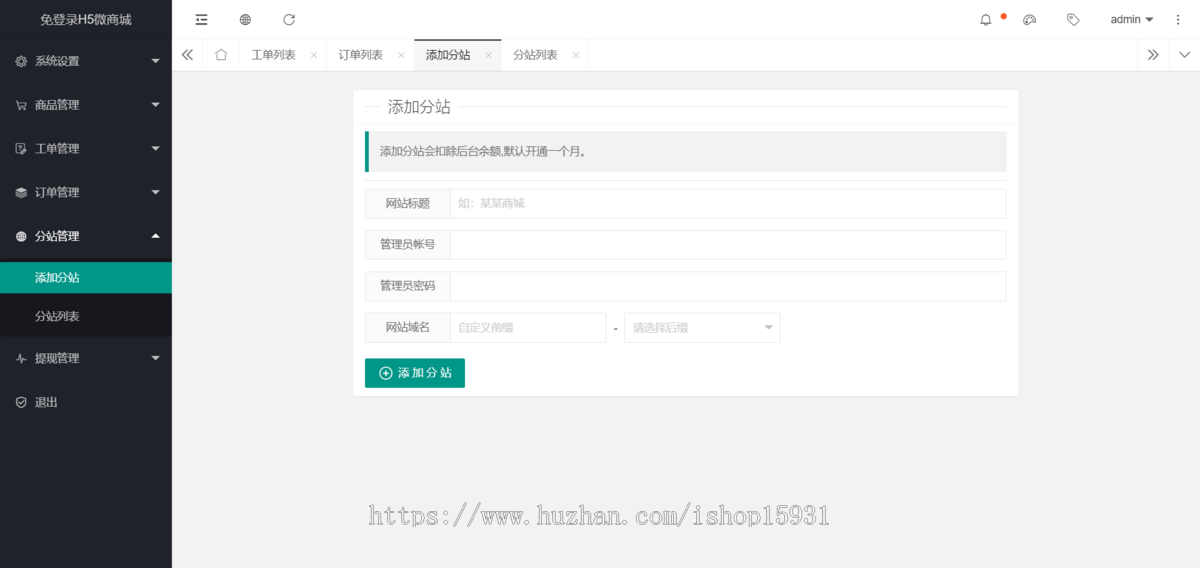Click the 退出 shield icon
The image size is (1200, 568).
(x=21, y=402)
